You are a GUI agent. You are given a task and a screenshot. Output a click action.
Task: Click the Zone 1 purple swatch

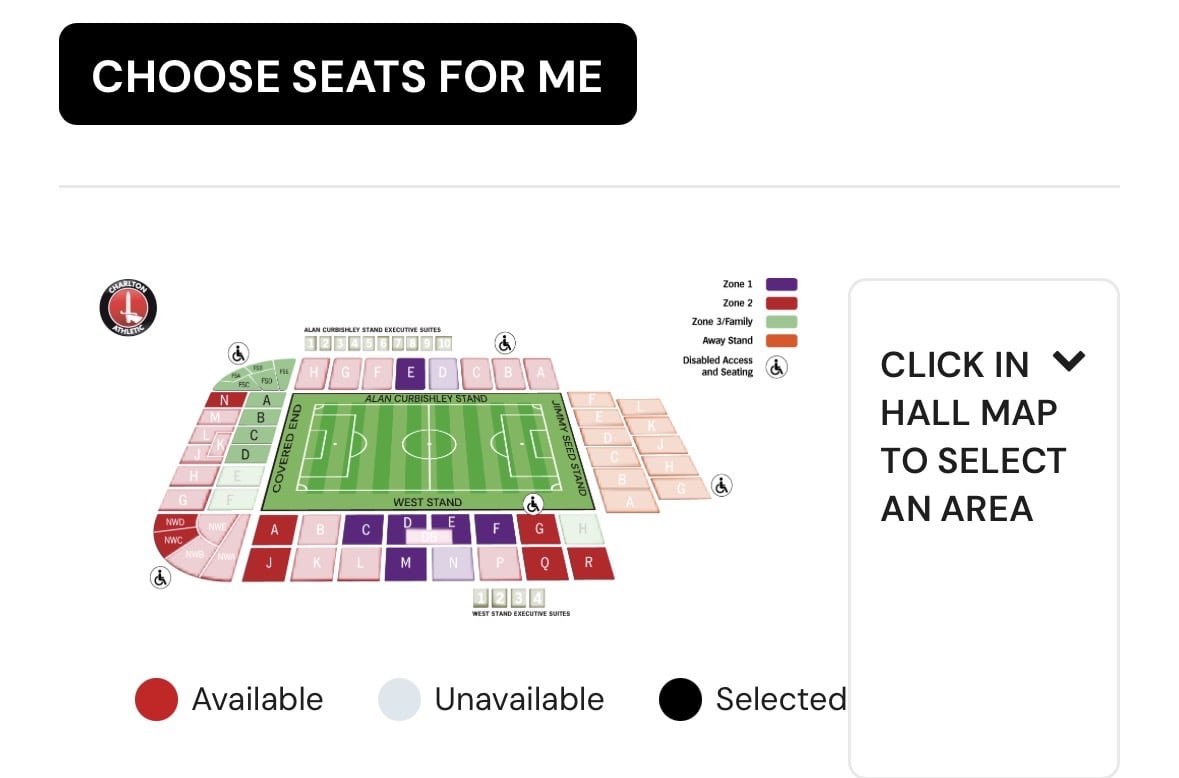pyautogui.click(x=782, y=285)
